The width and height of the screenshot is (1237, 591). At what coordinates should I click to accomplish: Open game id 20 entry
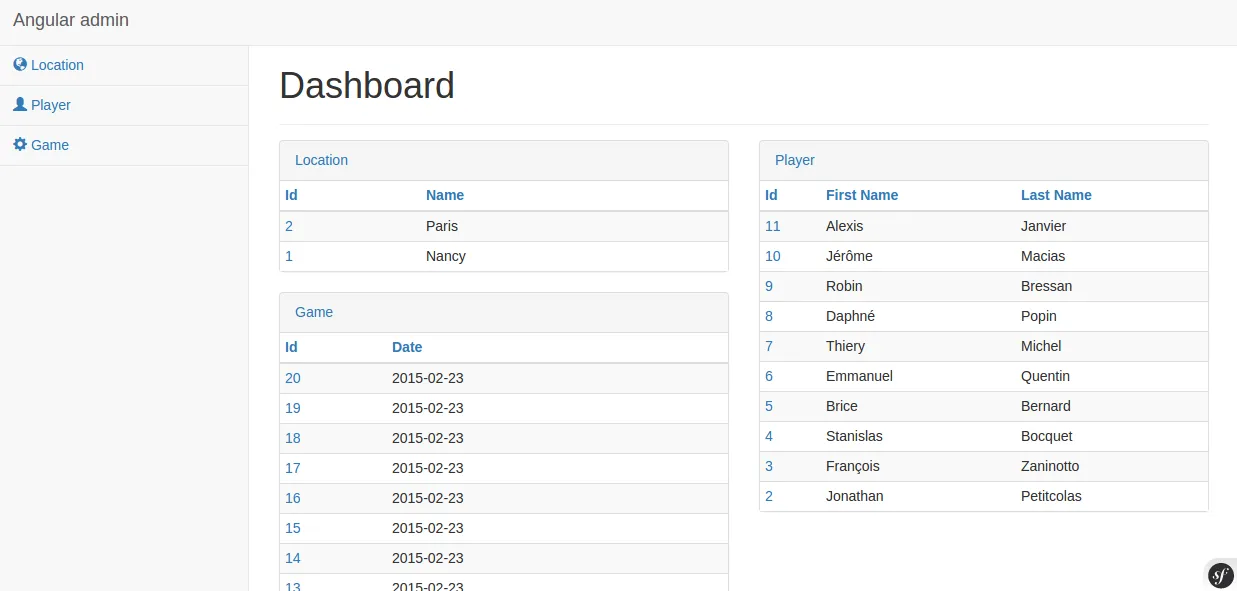[x=292, y=378]
